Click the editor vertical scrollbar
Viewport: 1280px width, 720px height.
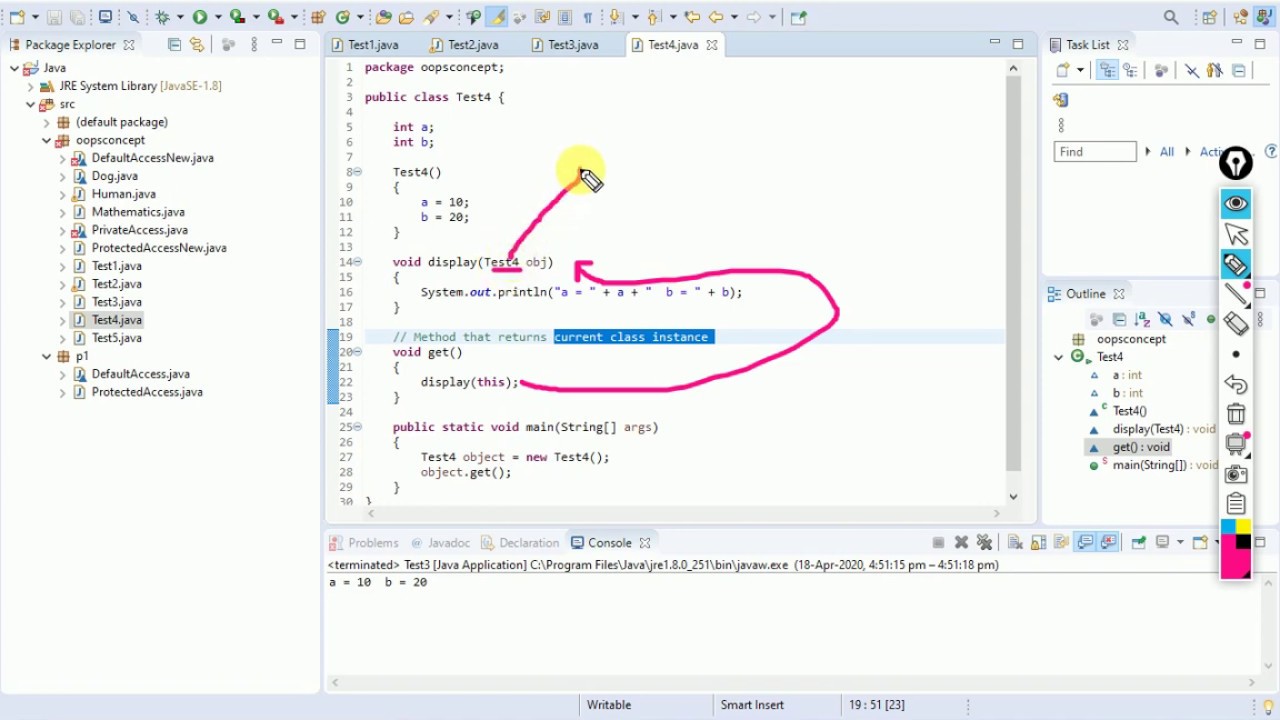(1013, 273)
